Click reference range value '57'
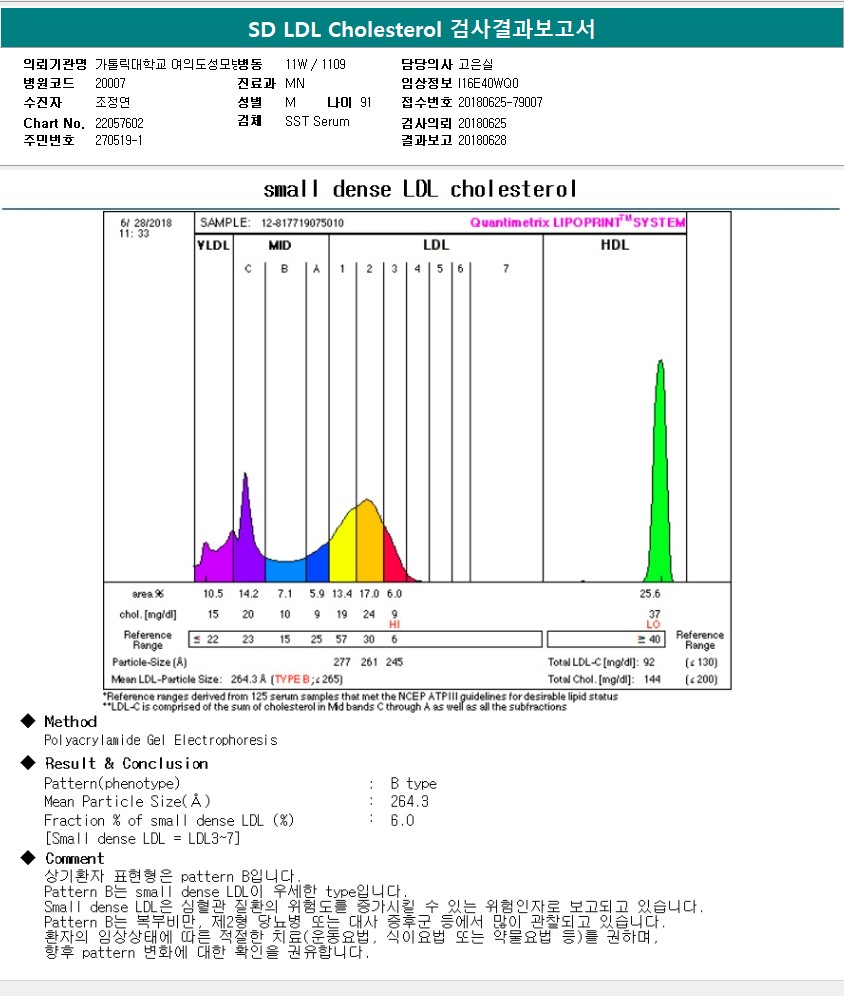 pyautogui.click(x=342, y=639)
